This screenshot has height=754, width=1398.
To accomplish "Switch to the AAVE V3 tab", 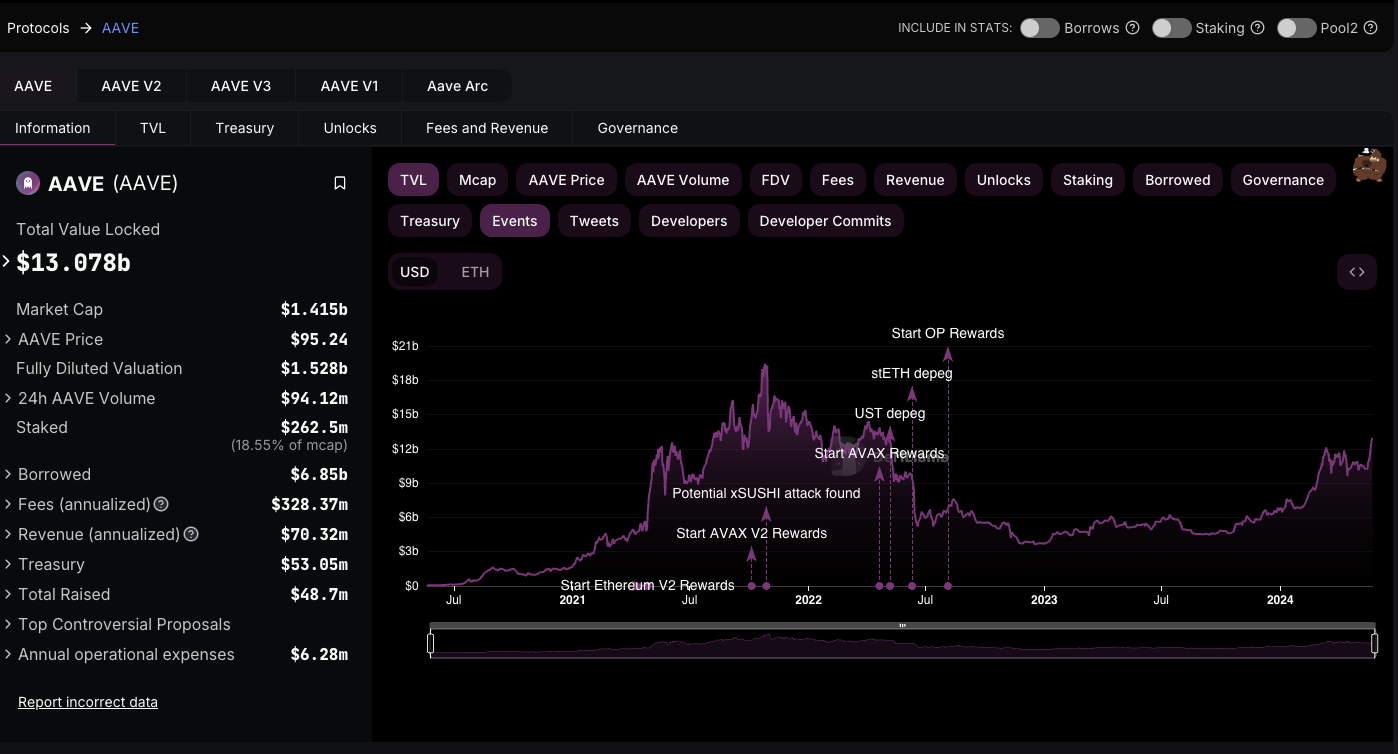I will tap(241, 86).
